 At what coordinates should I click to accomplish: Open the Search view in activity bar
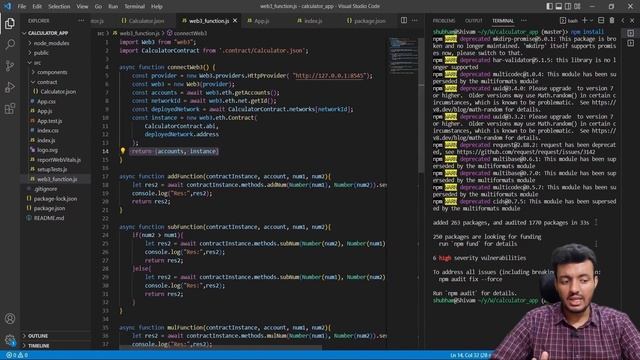[x=10, y=44]
